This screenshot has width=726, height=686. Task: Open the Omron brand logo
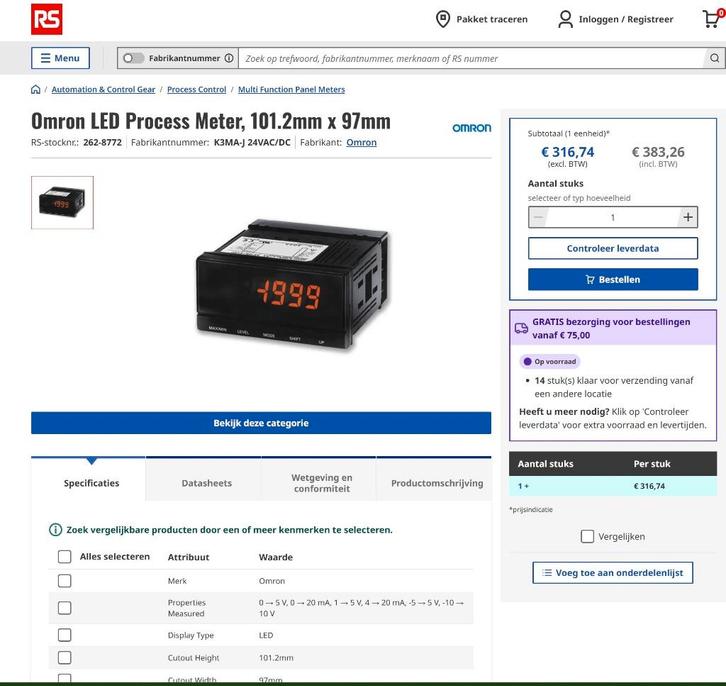[x=471, y=127]
